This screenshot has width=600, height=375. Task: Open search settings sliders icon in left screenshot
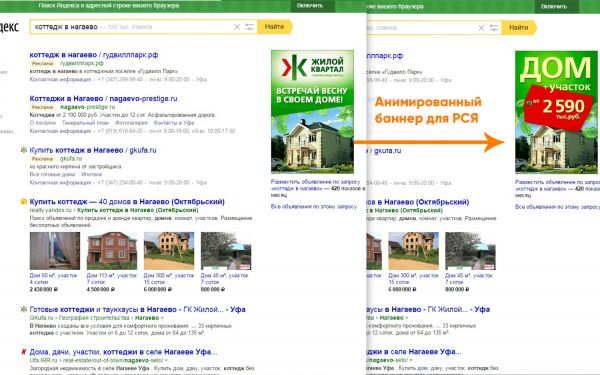point(249,27)
